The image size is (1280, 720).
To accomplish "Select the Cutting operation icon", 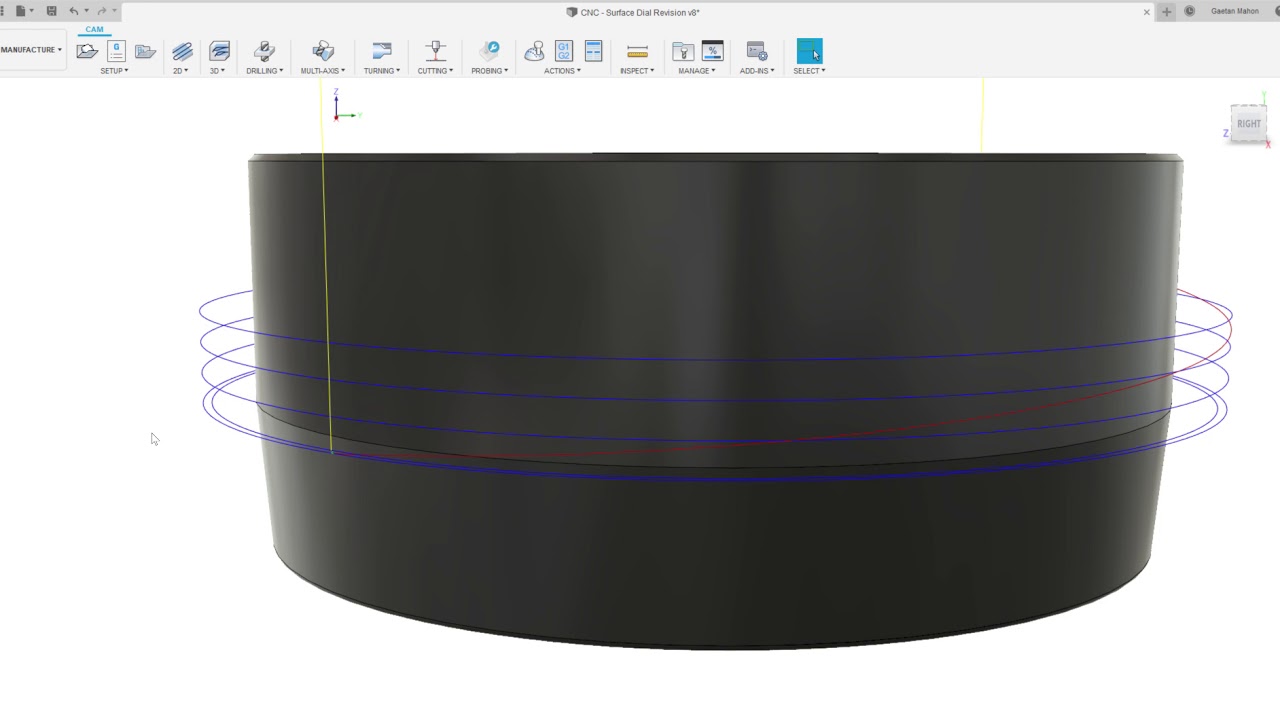I will coord(435,51).
